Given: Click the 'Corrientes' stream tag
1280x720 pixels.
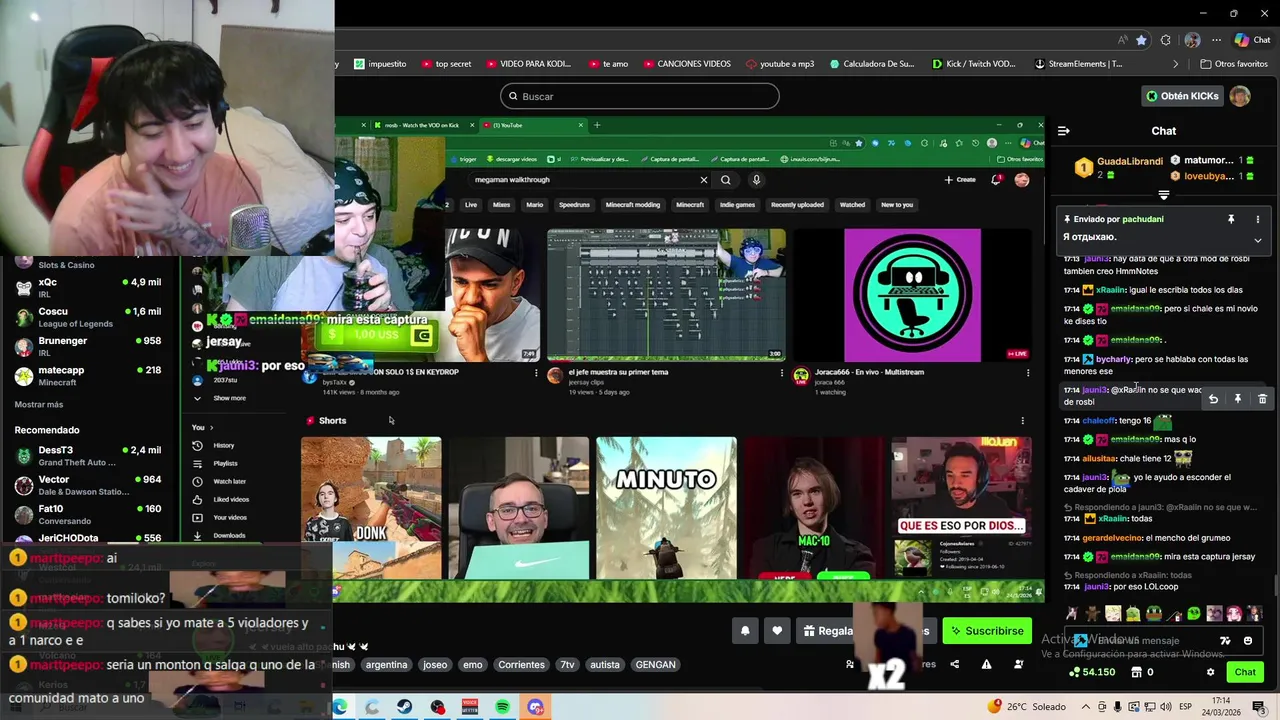Looking at the screenshot, I should 521,665.
